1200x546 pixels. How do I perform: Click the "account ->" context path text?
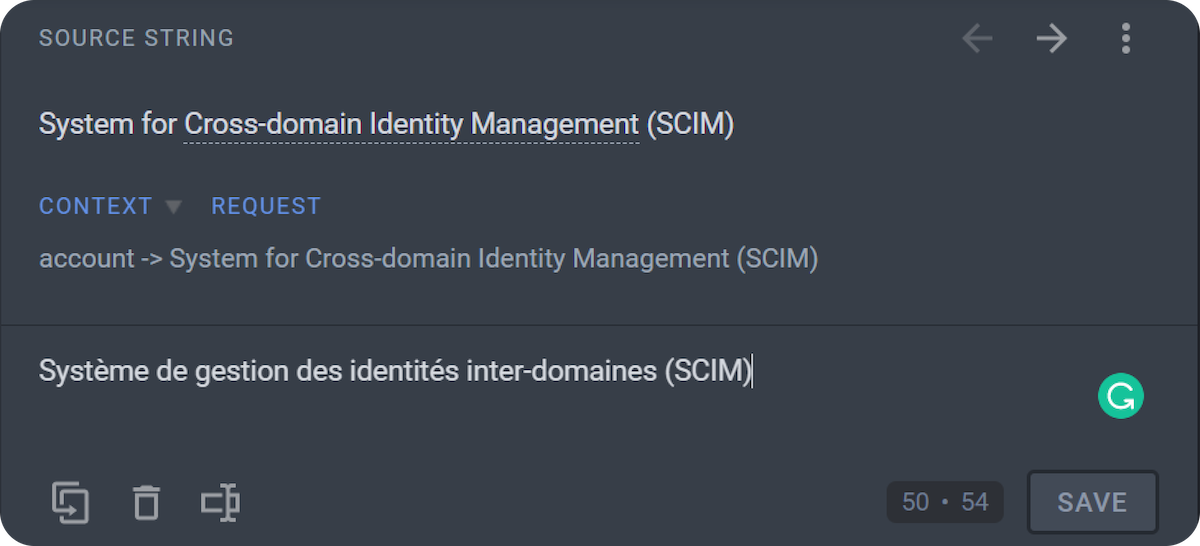101,259
